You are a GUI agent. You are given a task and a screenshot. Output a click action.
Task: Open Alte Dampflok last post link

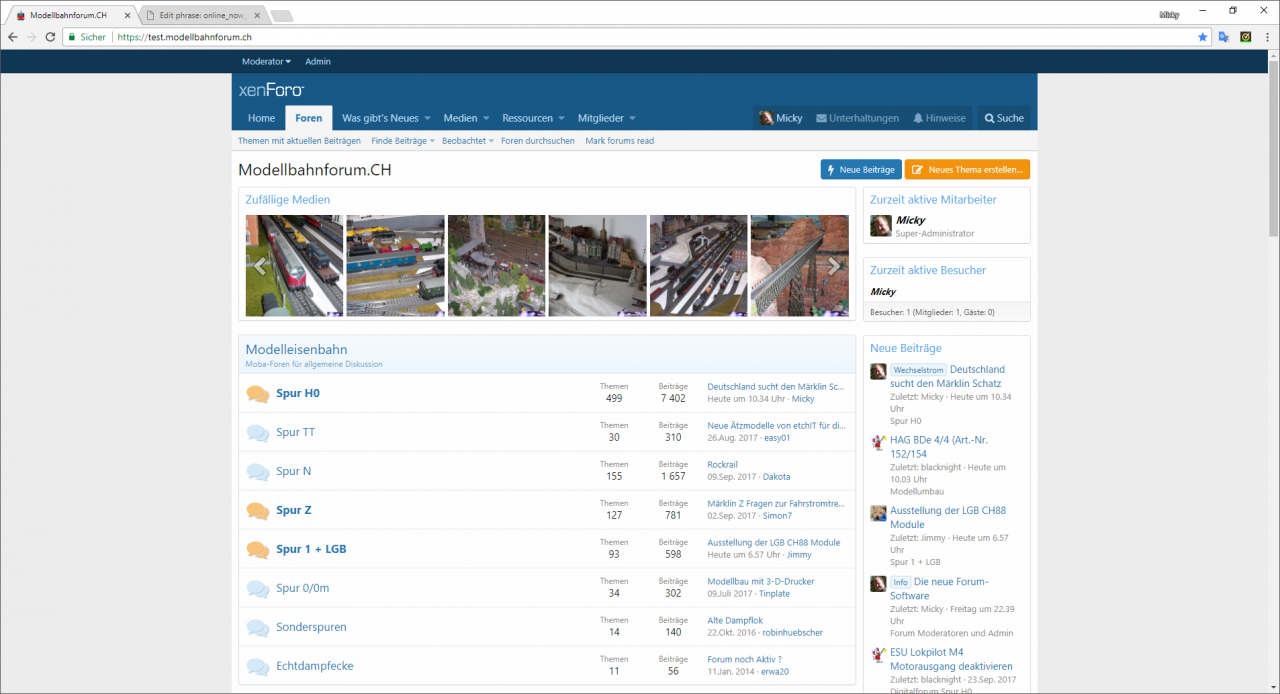tap(735, 621)
